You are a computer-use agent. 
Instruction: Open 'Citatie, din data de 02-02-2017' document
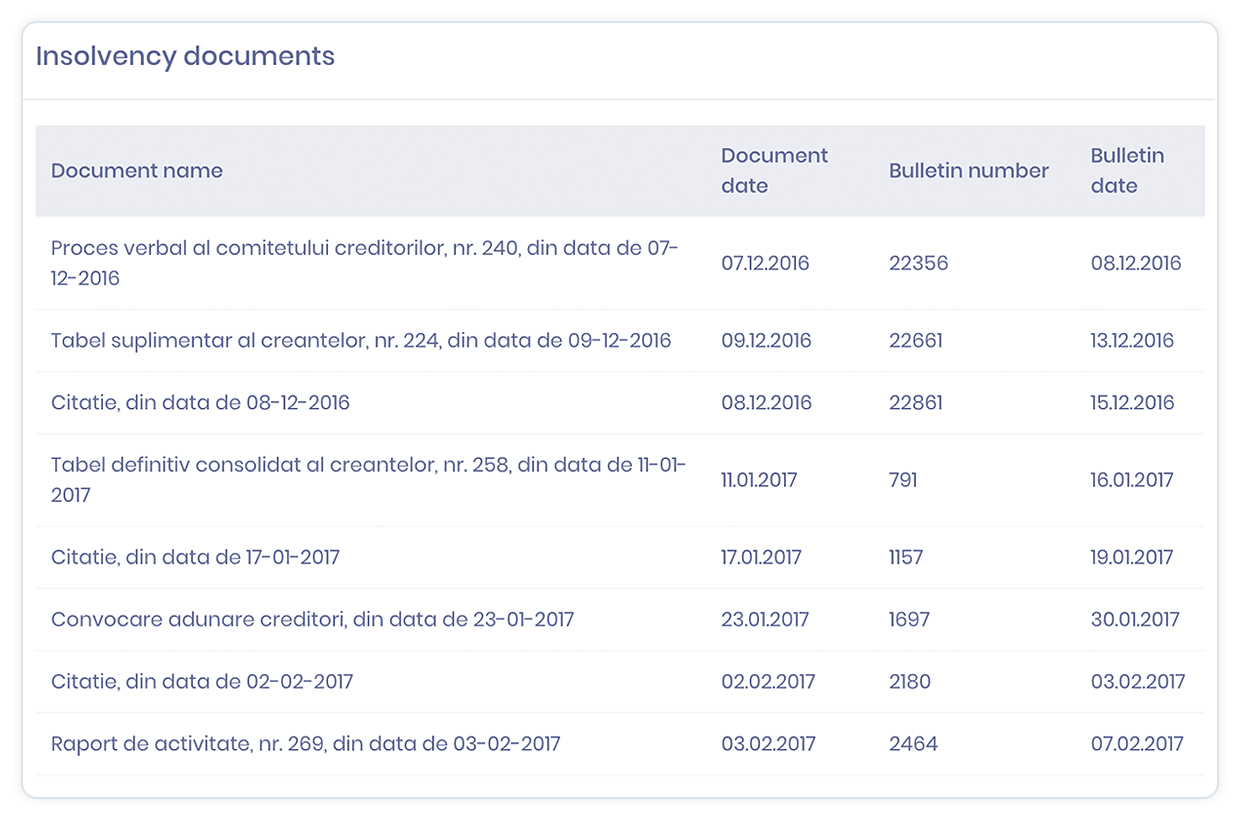(x=202, y=682)
